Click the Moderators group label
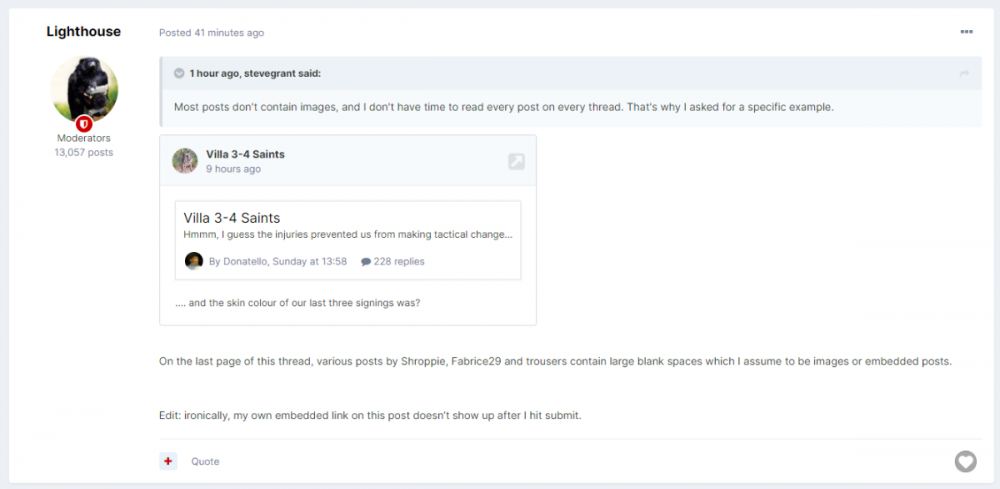The height and width of the screenshot is (489, 1000). [84, 138]
